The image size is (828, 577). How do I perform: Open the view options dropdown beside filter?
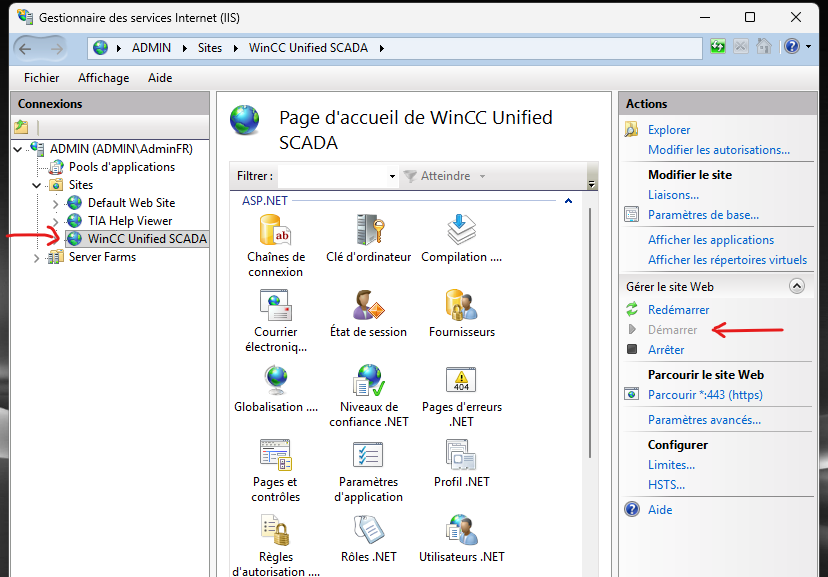(591, 183)
